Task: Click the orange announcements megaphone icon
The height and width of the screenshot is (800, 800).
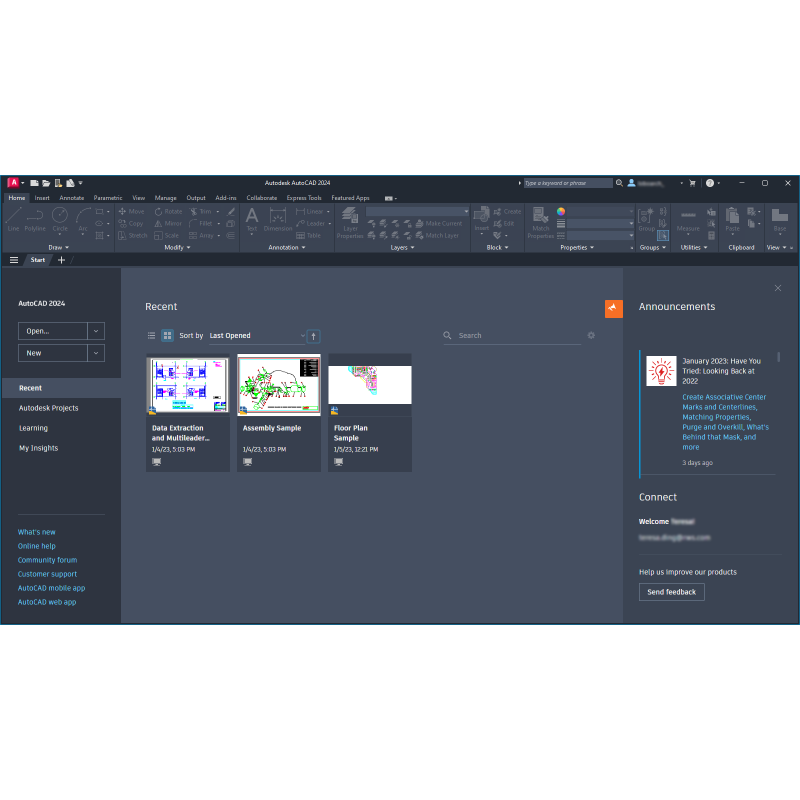Action: [614, 308]
